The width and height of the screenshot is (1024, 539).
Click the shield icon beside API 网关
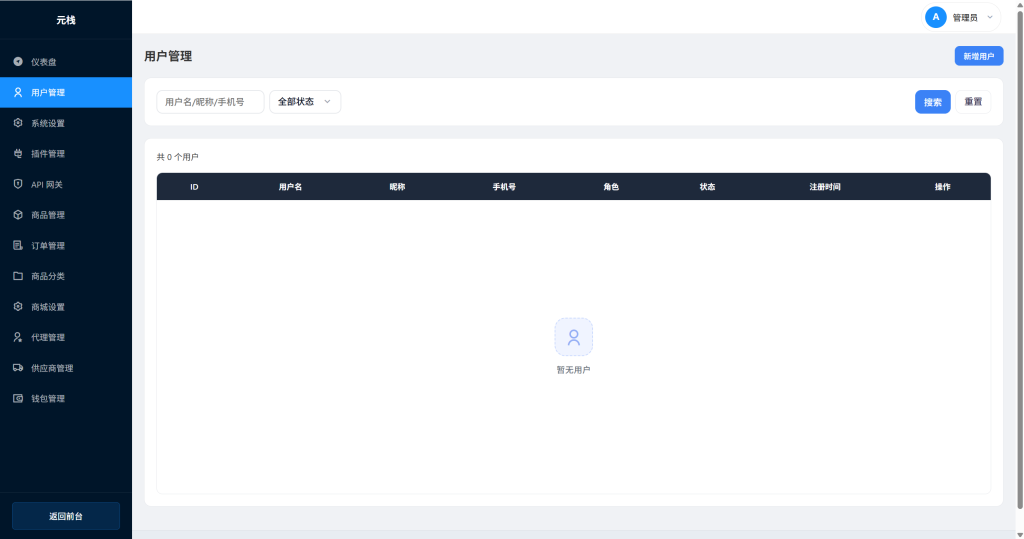[x=18, y=184]
